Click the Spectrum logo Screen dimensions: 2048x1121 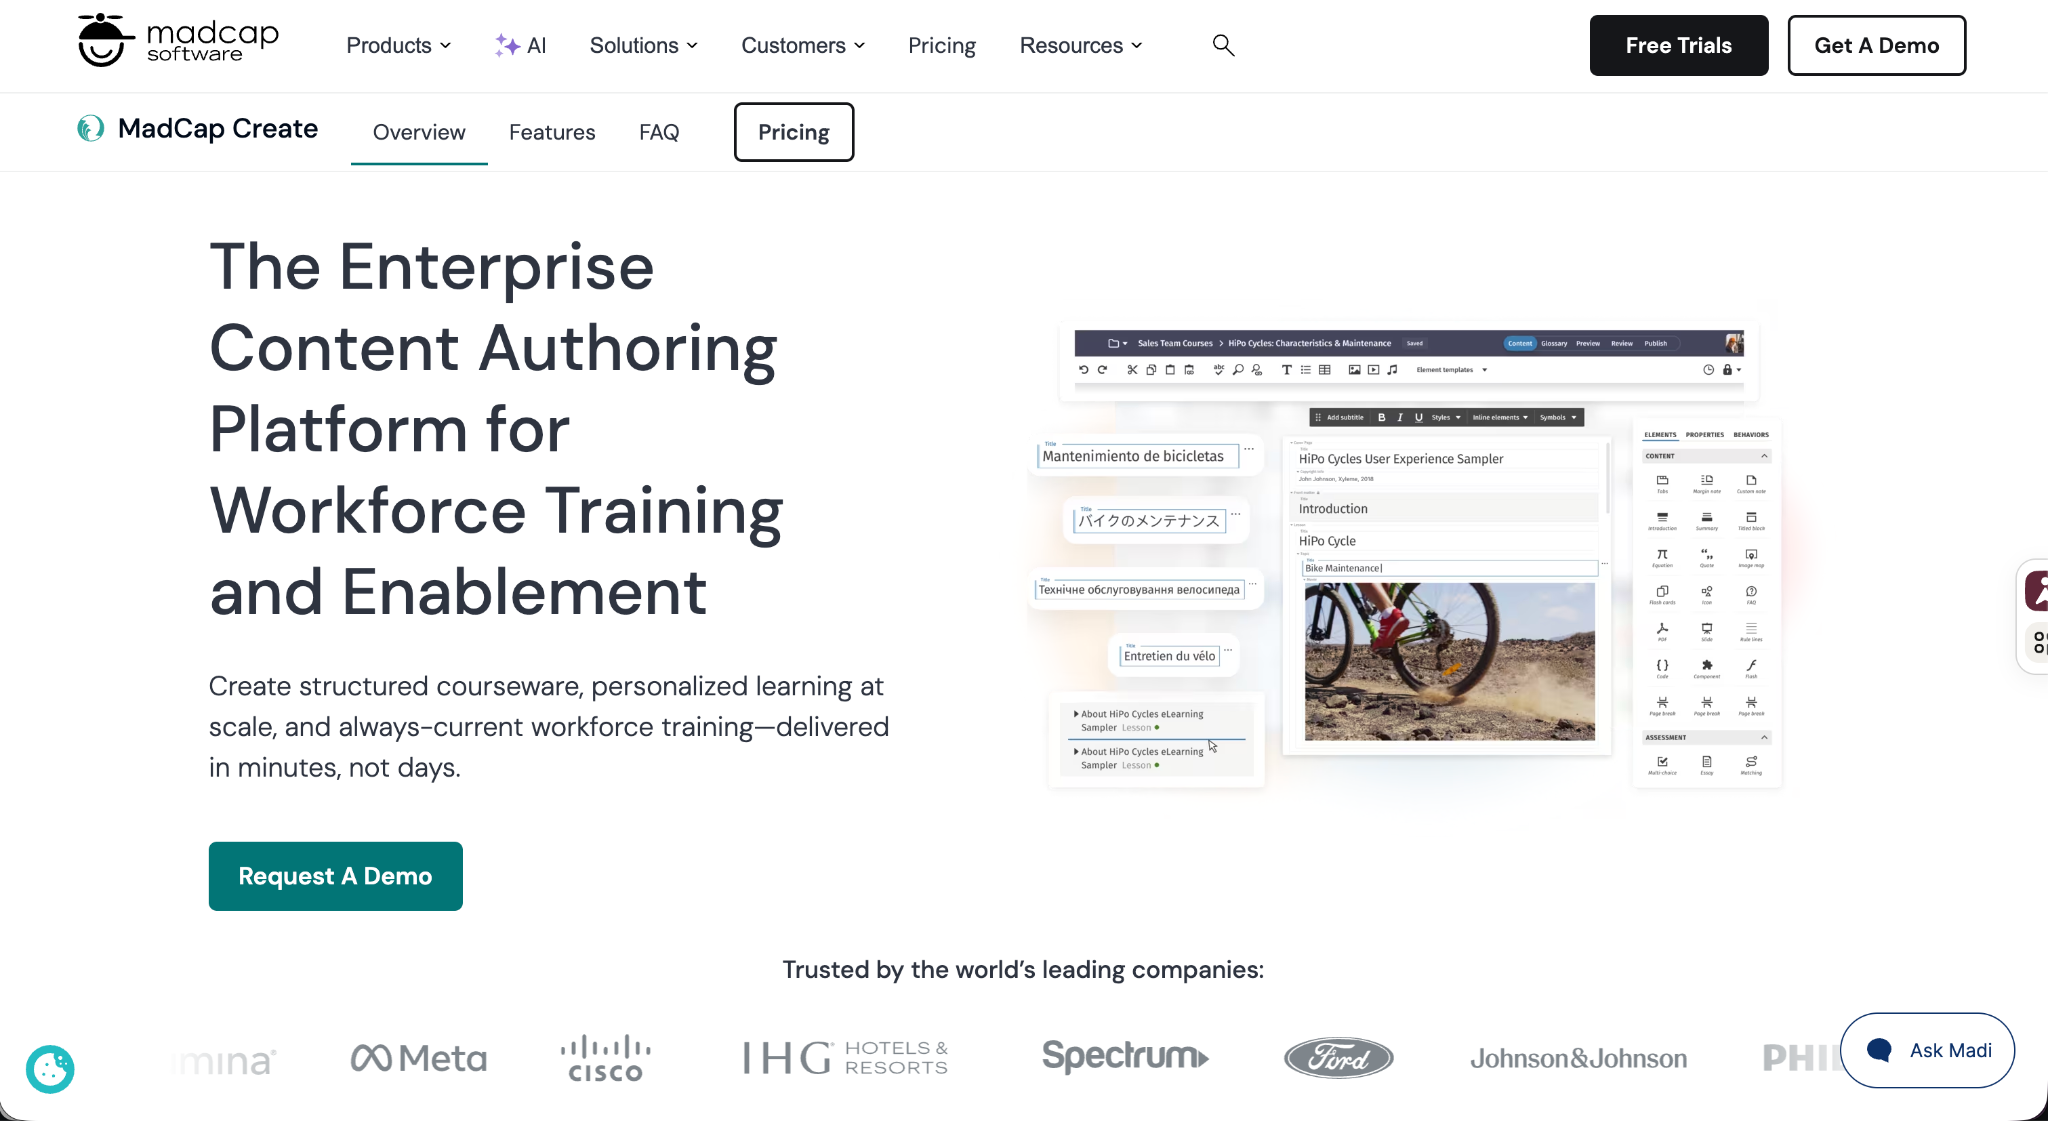[x=1125, y=1057]
